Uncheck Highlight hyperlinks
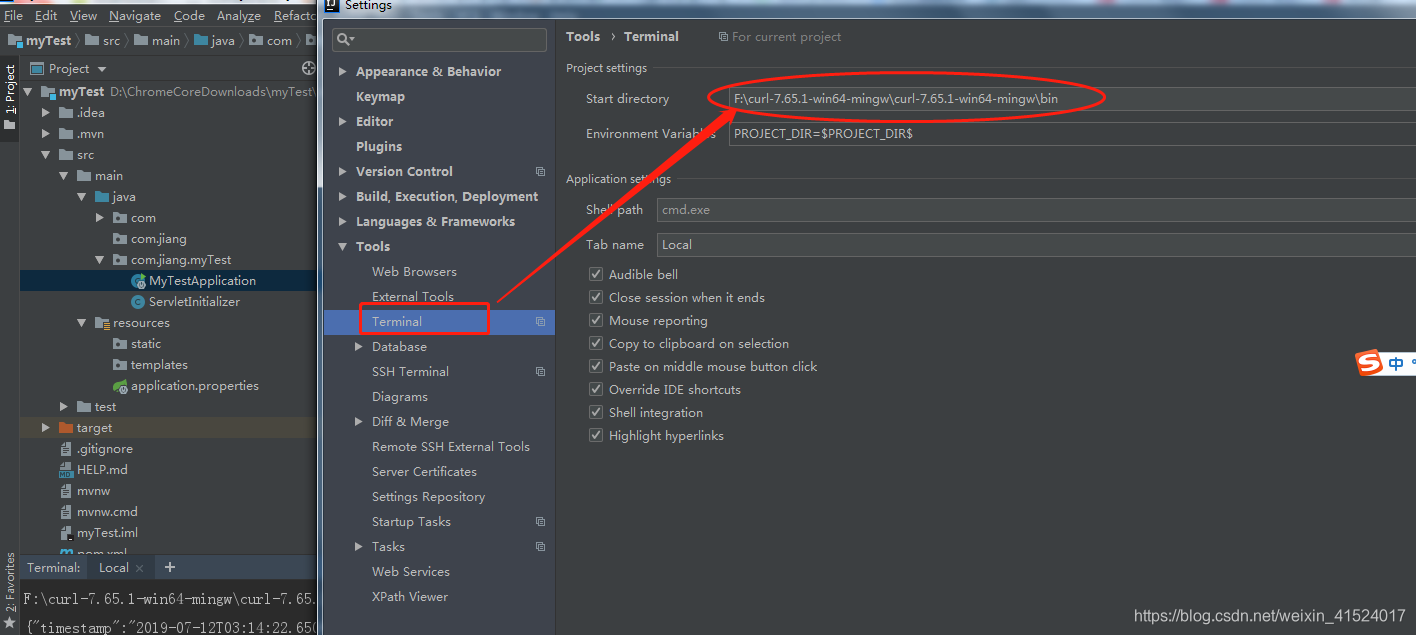Image resolution: width=1416 pixels, height=635 pixels. coord(596,435)
